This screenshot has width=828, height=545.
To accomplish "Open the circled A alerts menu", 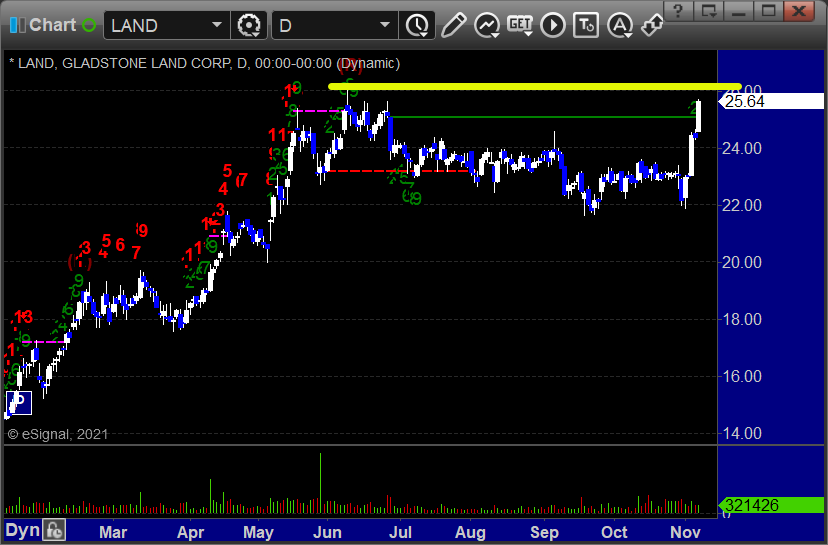I will [x=620, y=25].
